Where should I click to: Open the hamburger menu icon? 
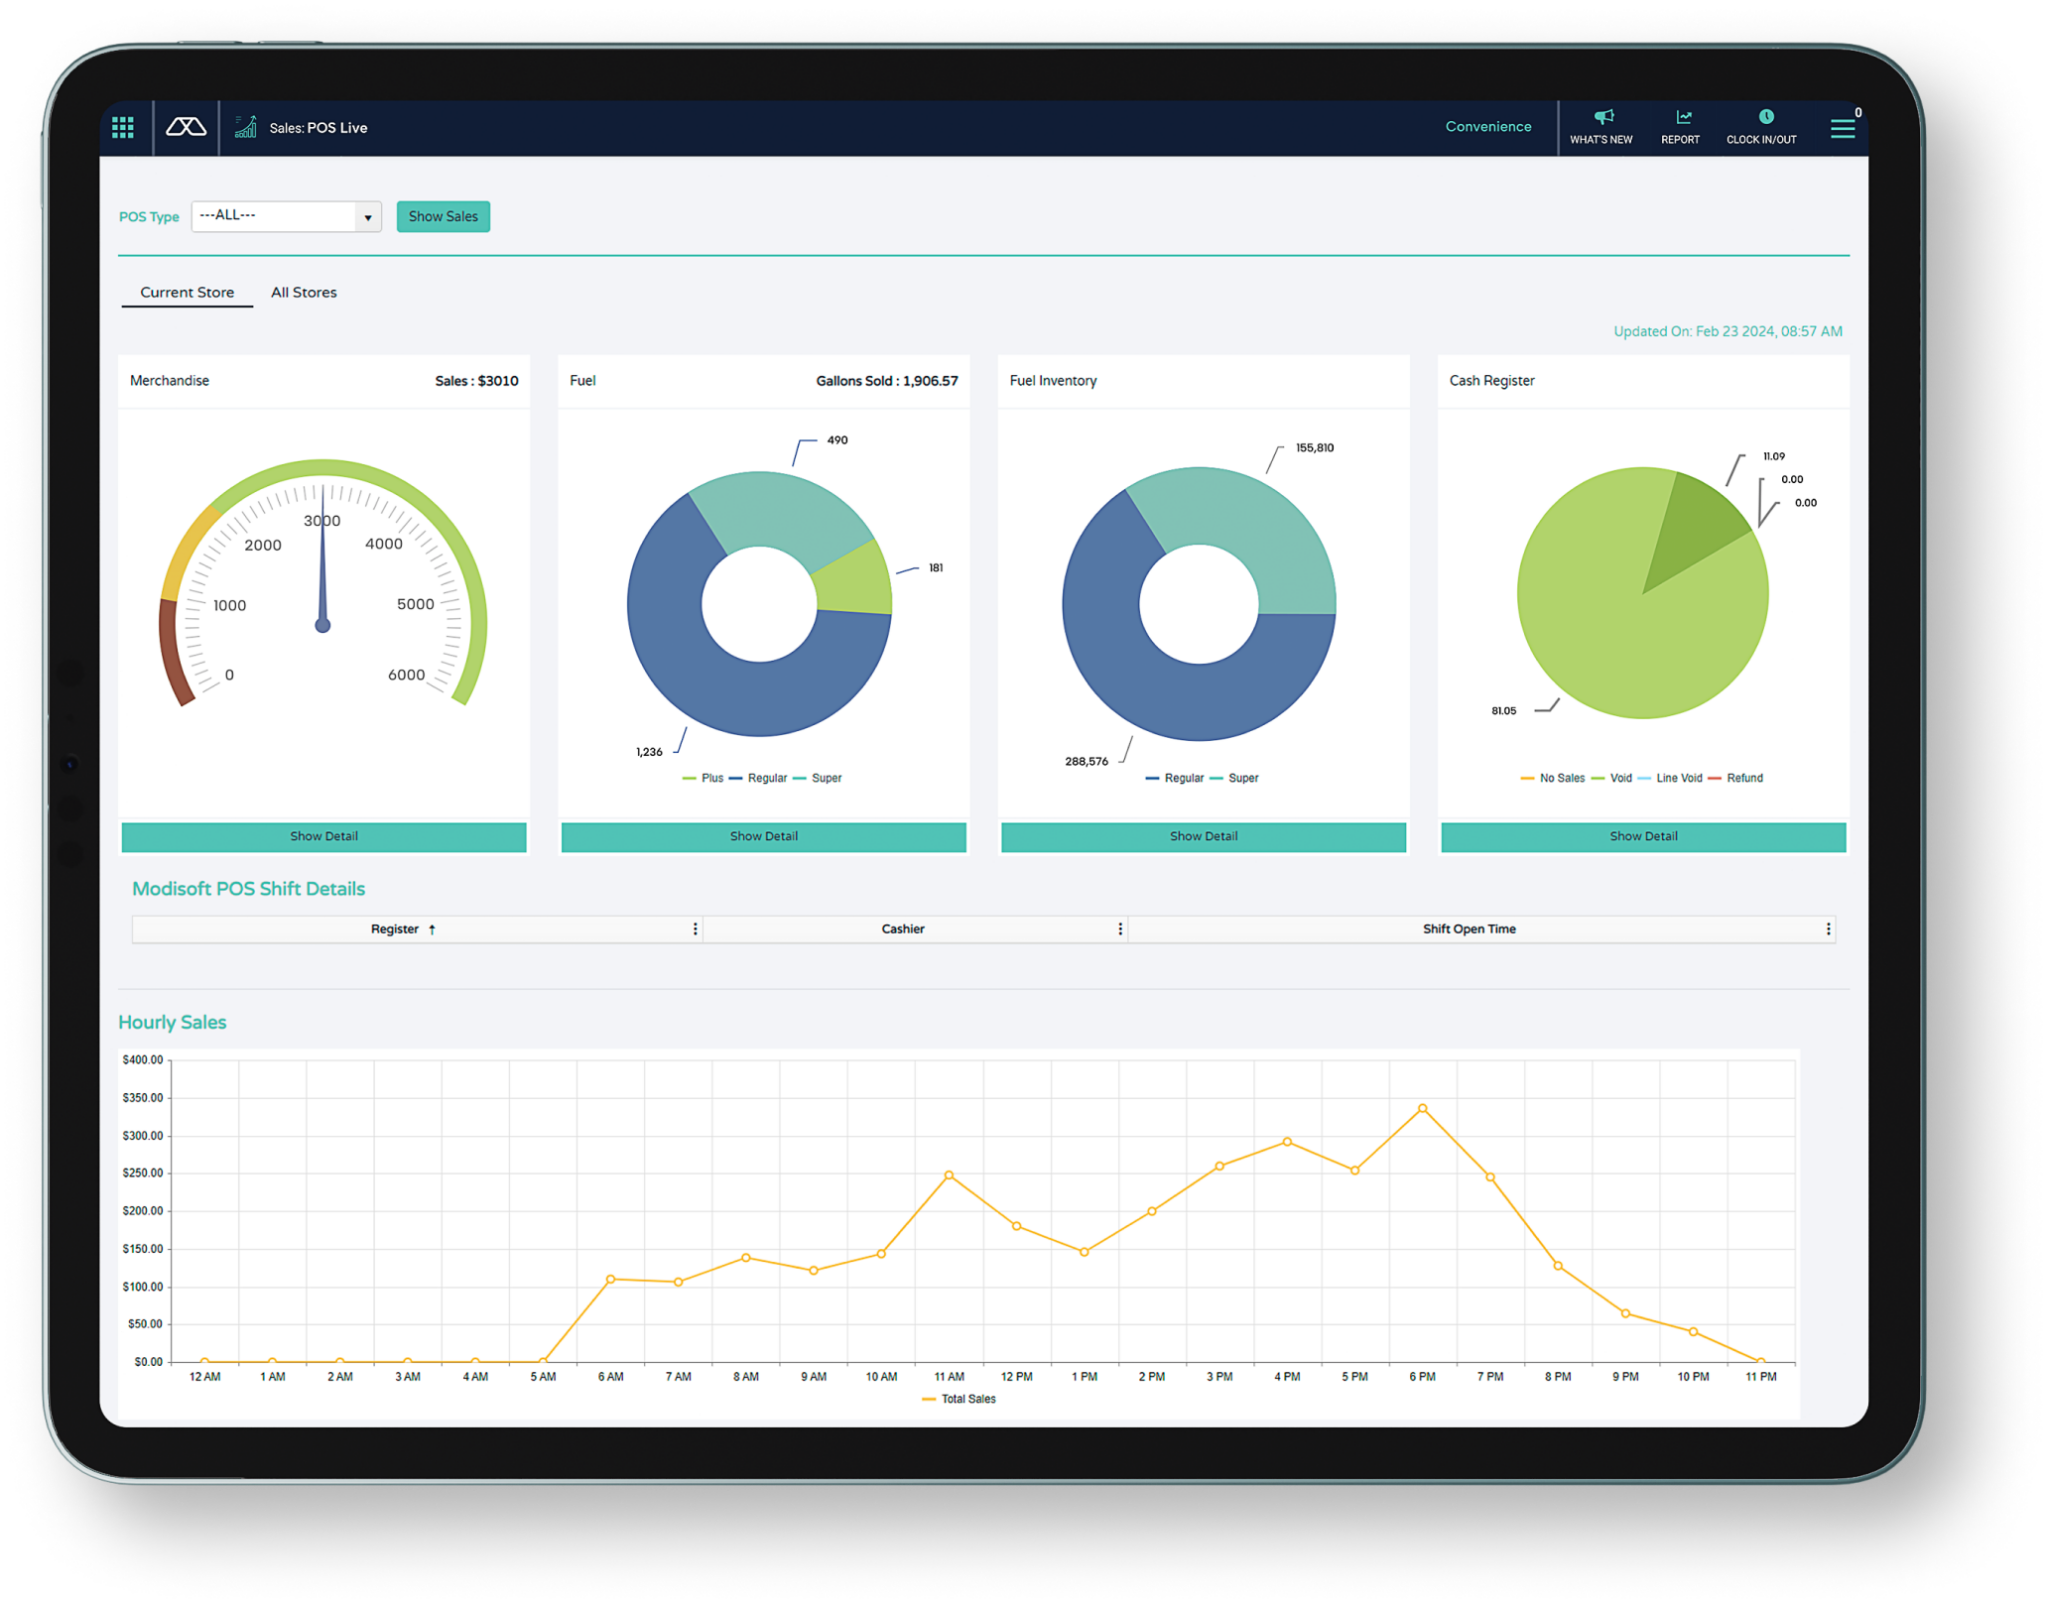(x=1842, y=129)
